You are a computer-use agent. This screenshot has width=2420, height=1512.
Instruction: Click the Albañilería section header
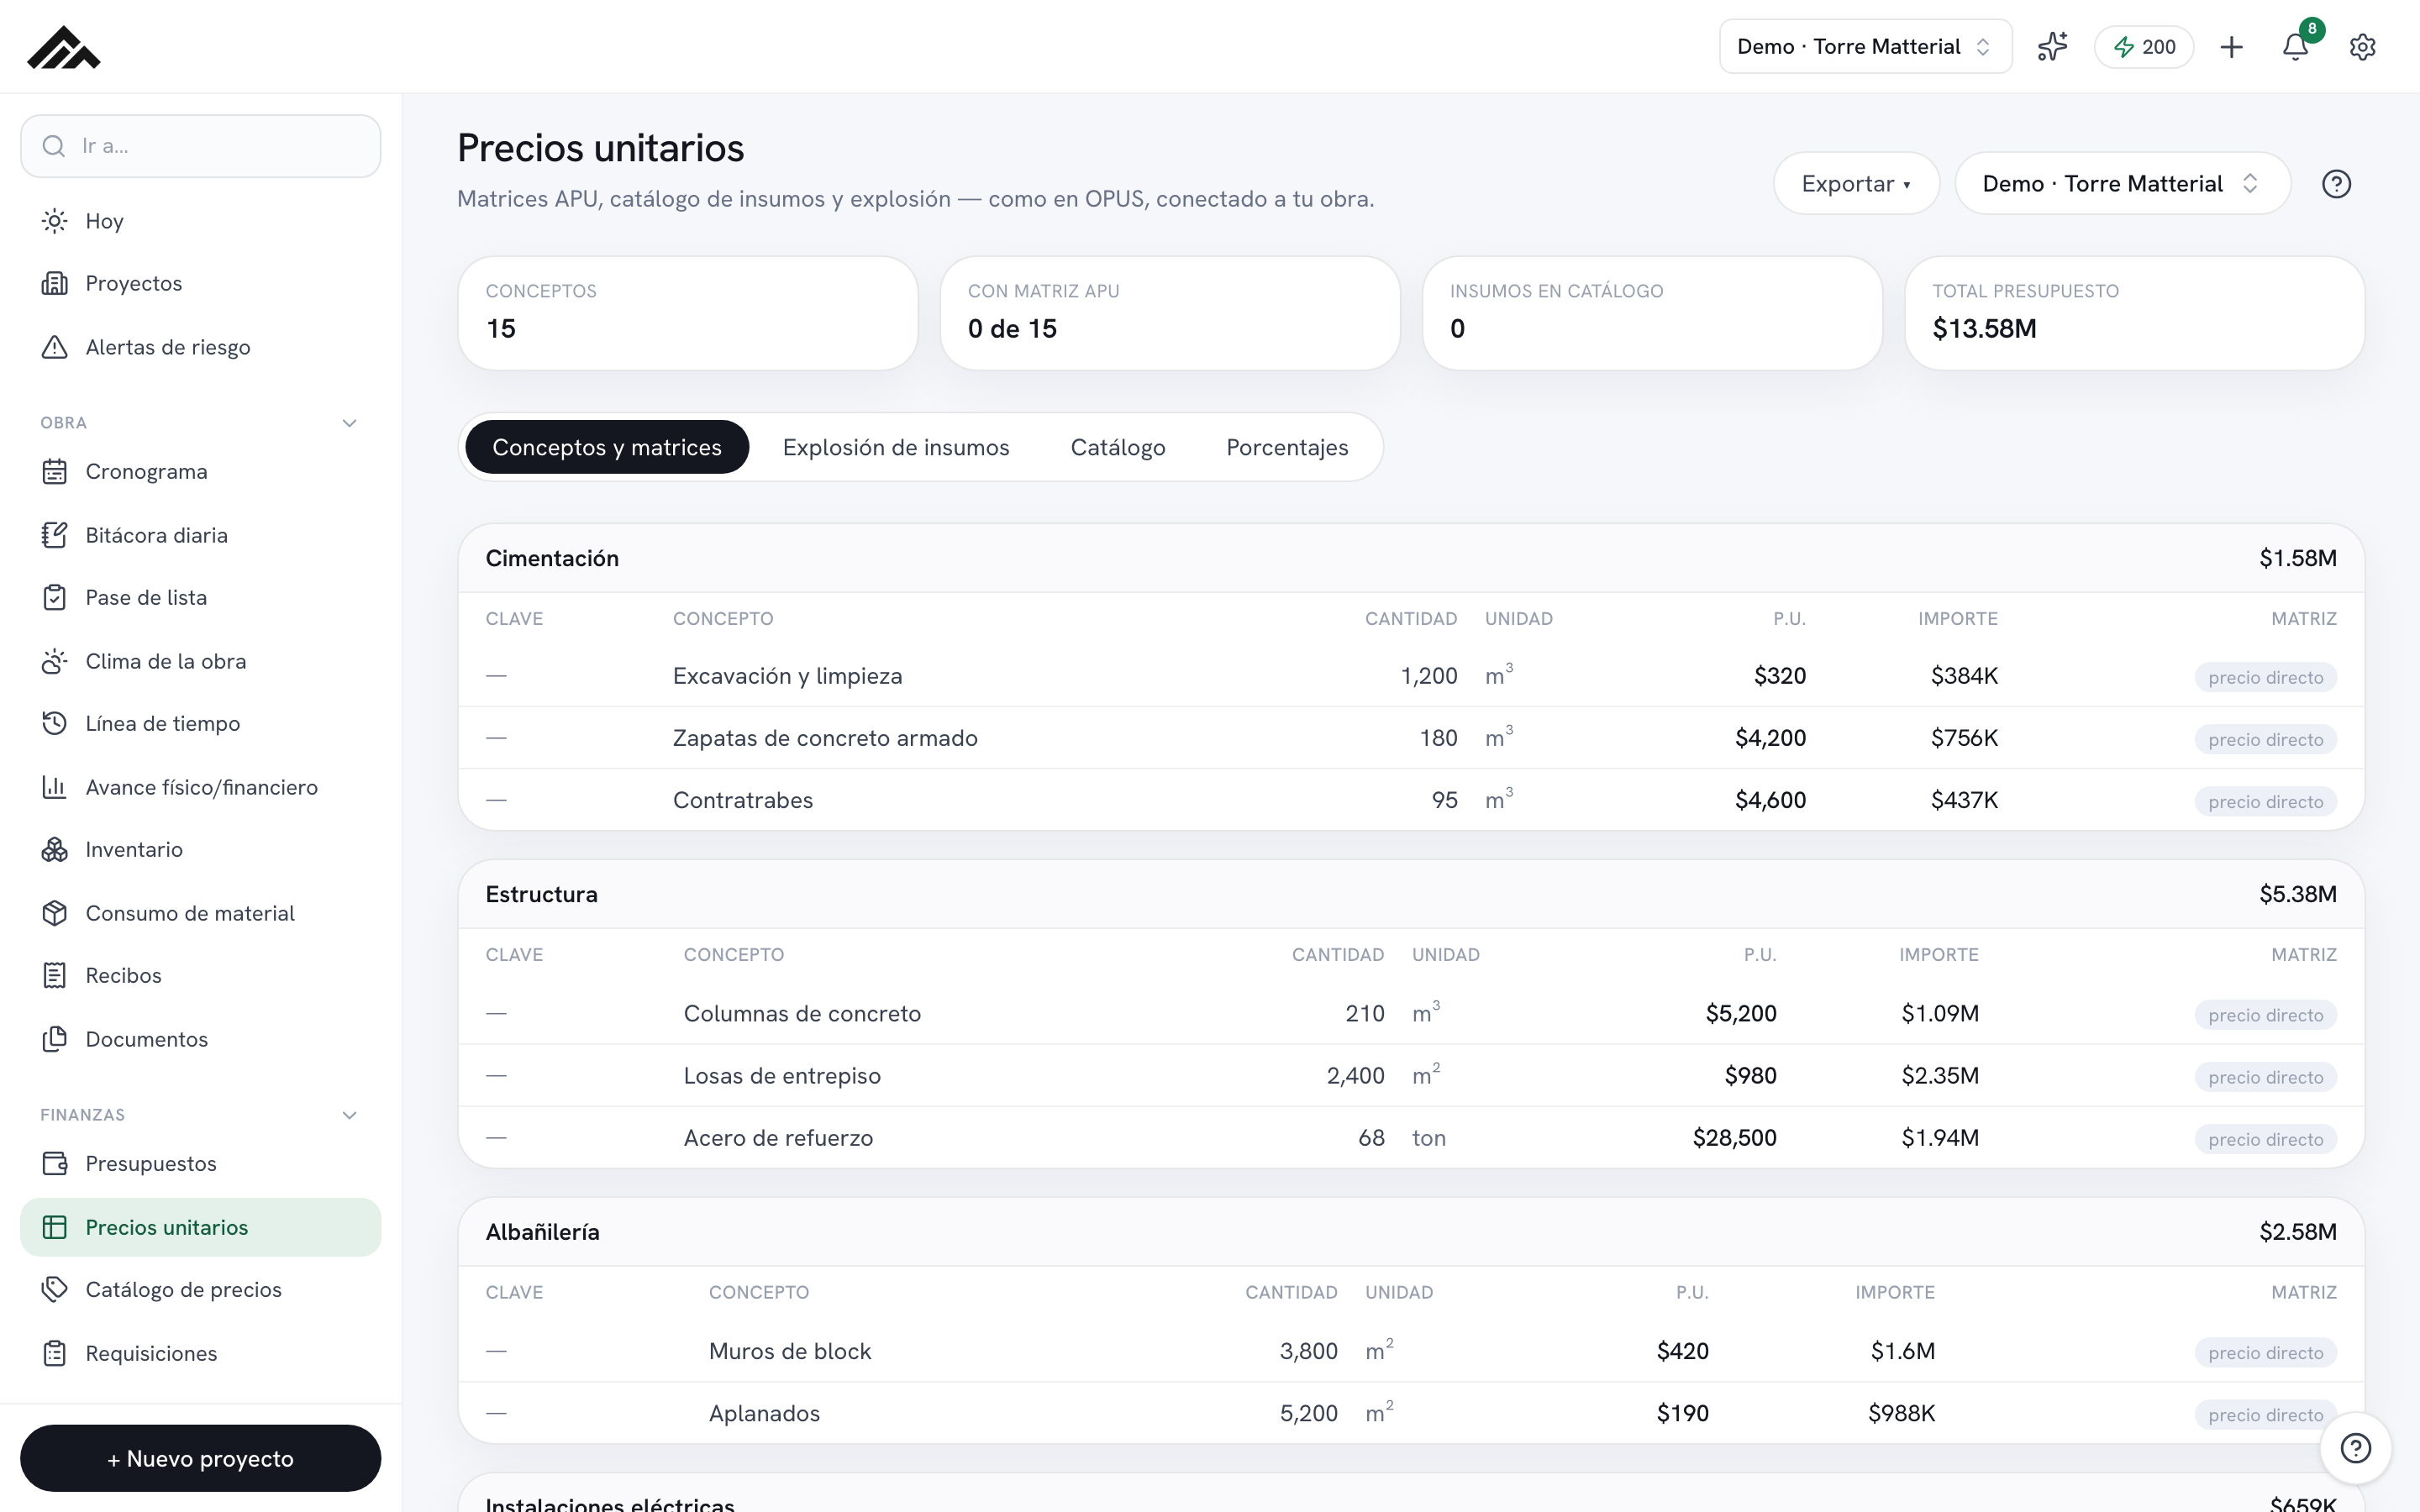coord(1411,1232)
